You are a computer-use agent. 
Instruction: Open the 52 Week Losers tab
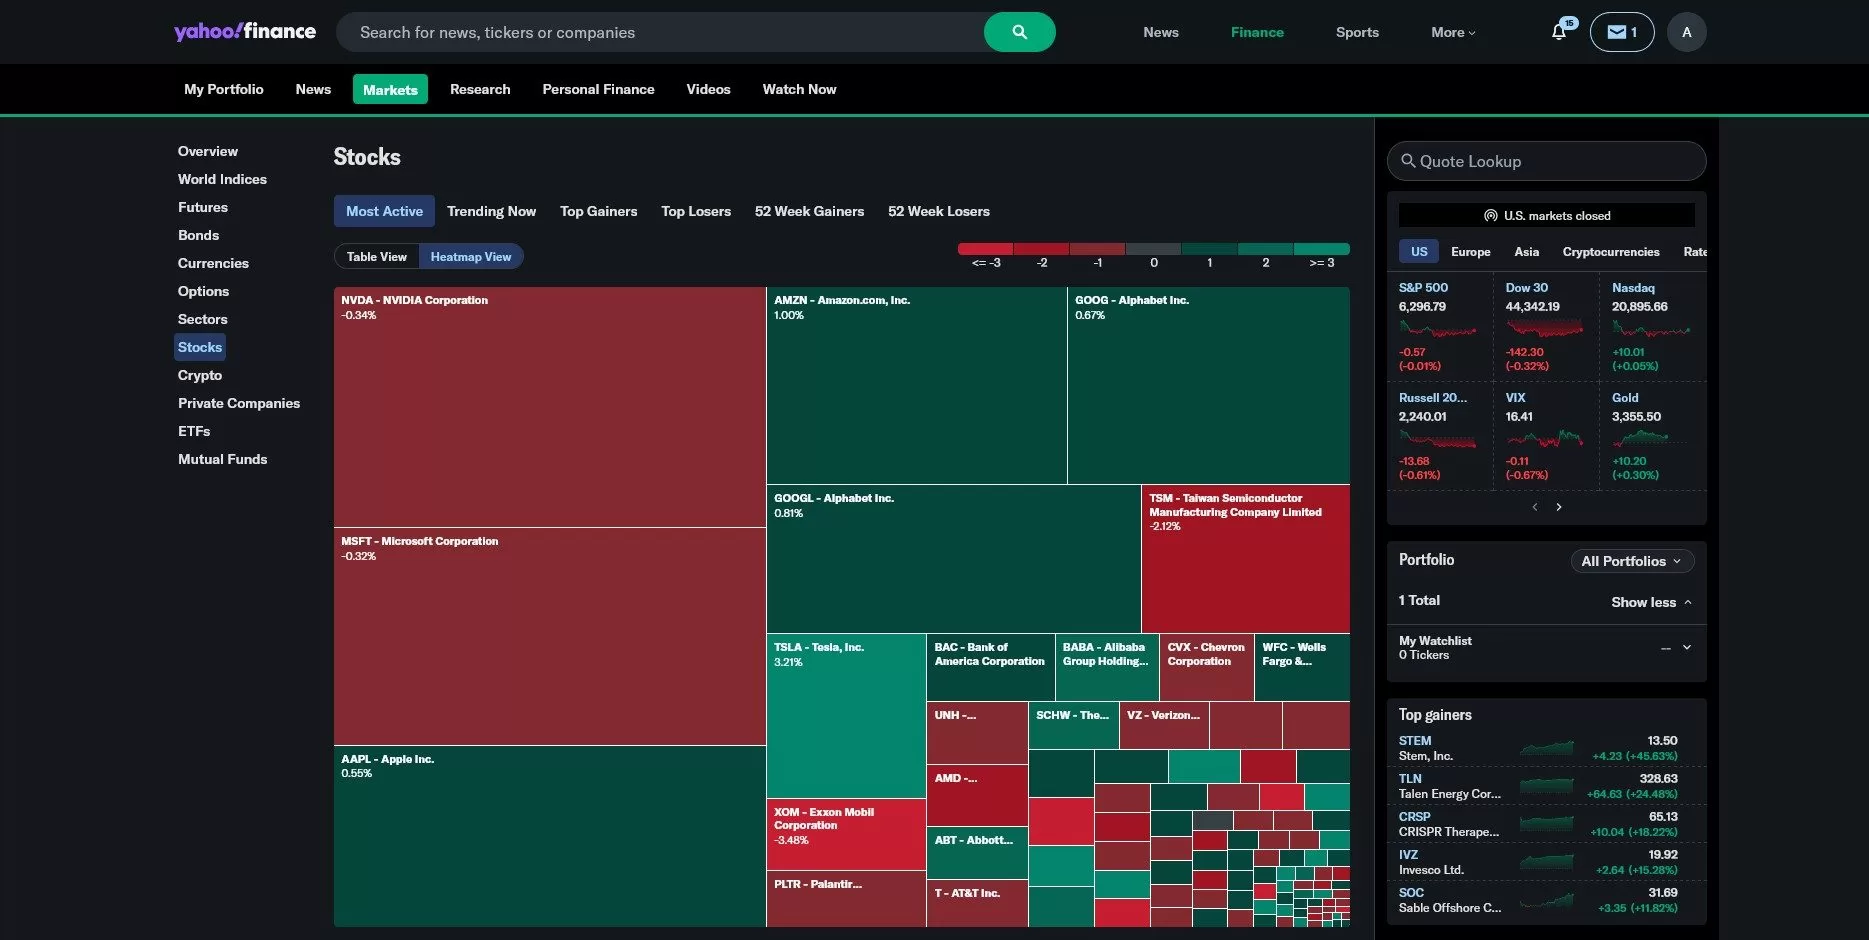939,211
